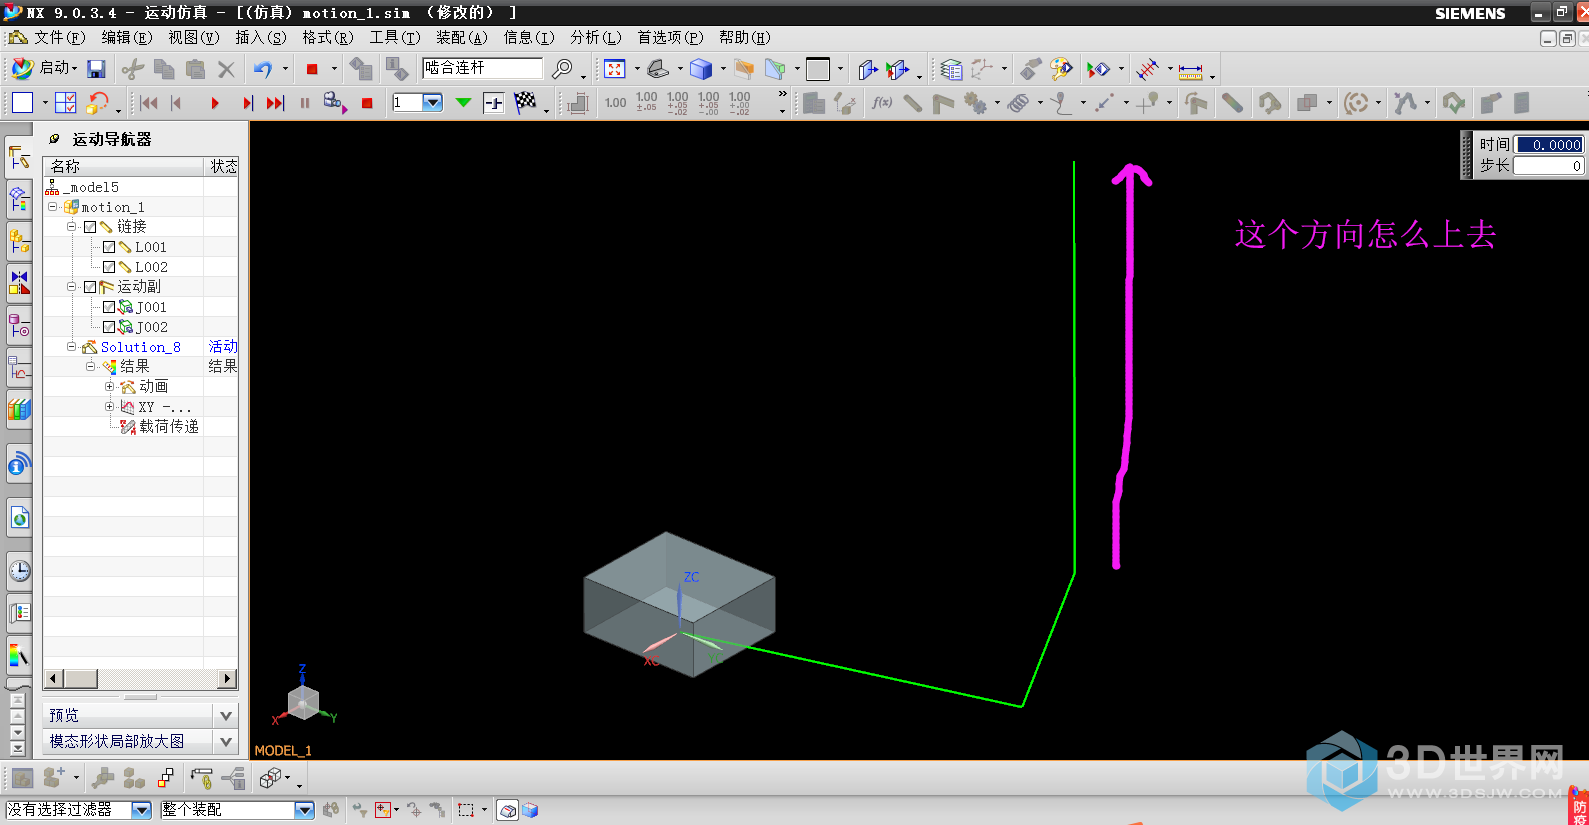This screenshot has height=825, width=1589.
Task: Click the 步长 step value field
Action: pos(1548,166)
